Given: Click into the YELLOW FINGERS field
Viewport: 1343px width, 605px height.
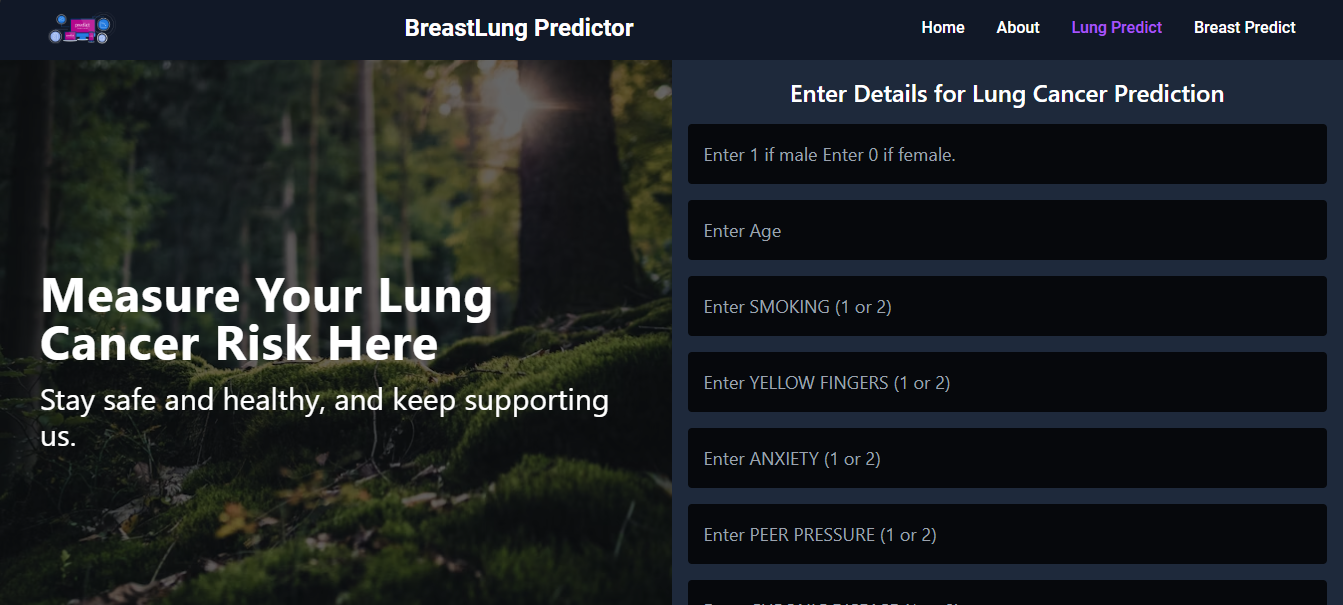Looking at the screenshot, I should tap(1006, 382).
